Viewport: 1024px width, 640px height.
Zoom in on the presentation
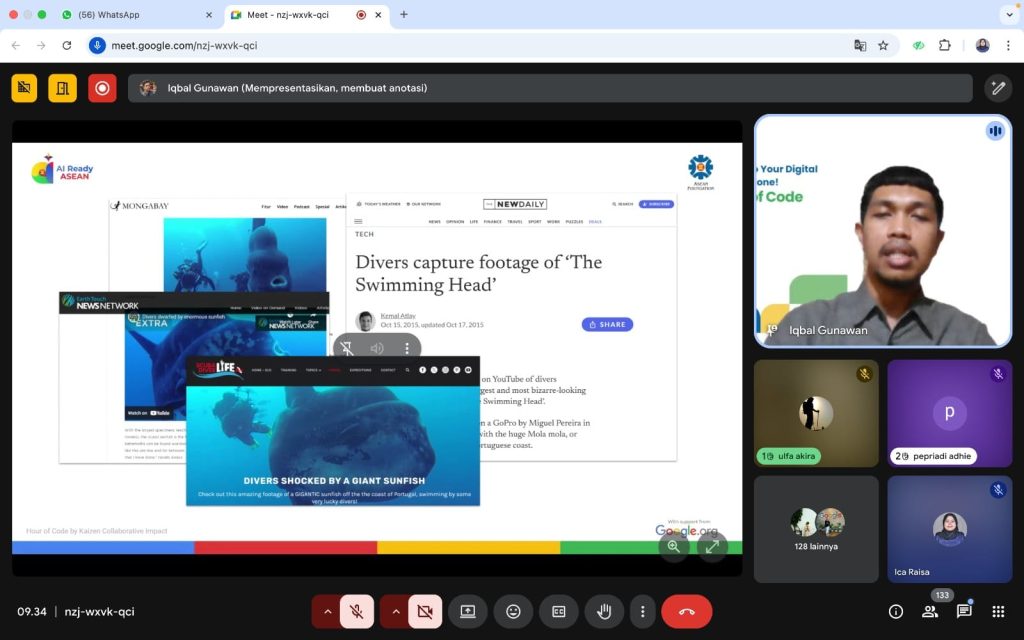(x=674, y=547)
